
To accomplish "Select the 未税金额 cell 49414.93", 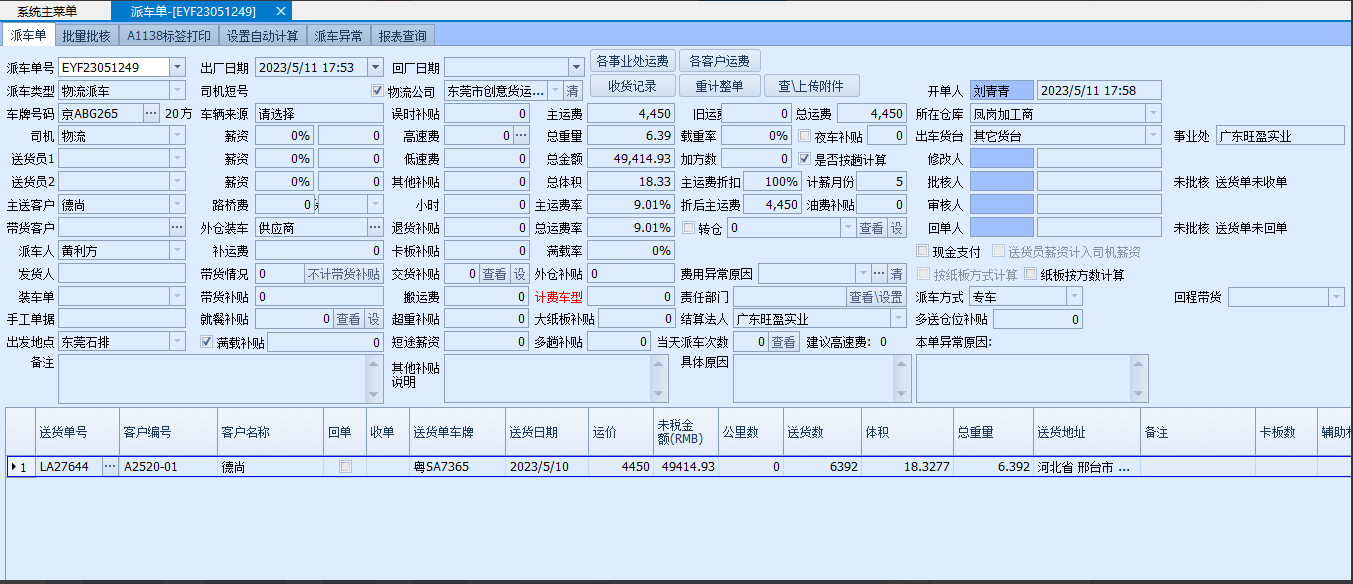I will (x=686, y=466).
